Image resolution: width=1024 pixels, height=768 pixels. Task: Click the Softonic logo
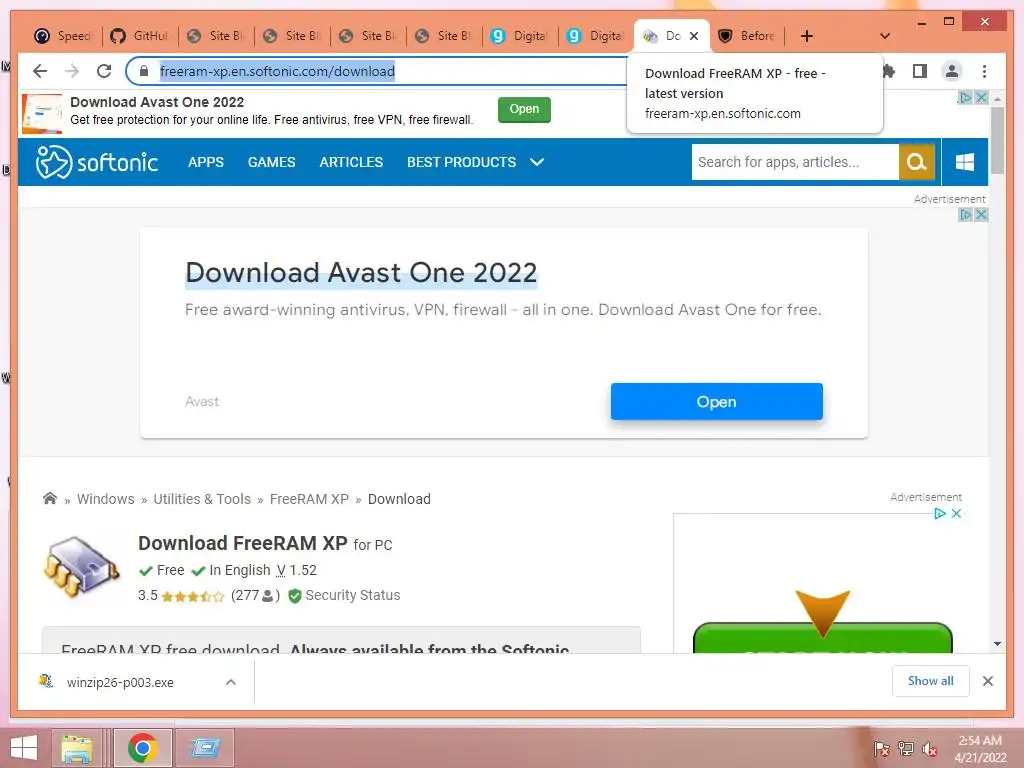point(97,162)
